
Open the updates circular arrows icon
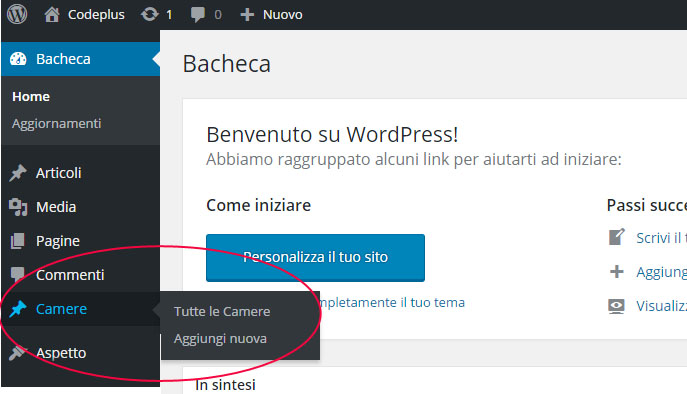(x=149, y=14)
